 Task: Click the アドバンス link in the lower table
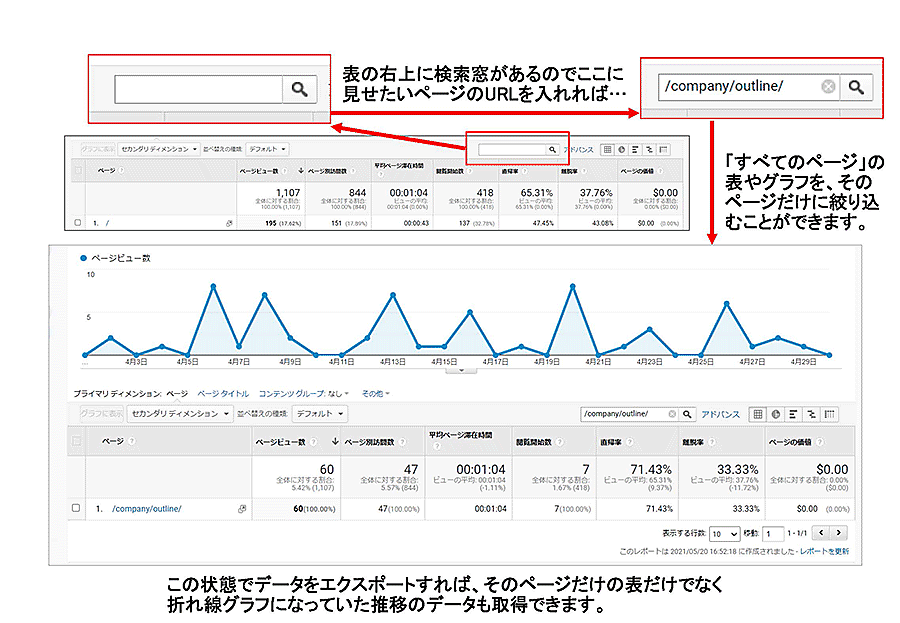point(720,413)
